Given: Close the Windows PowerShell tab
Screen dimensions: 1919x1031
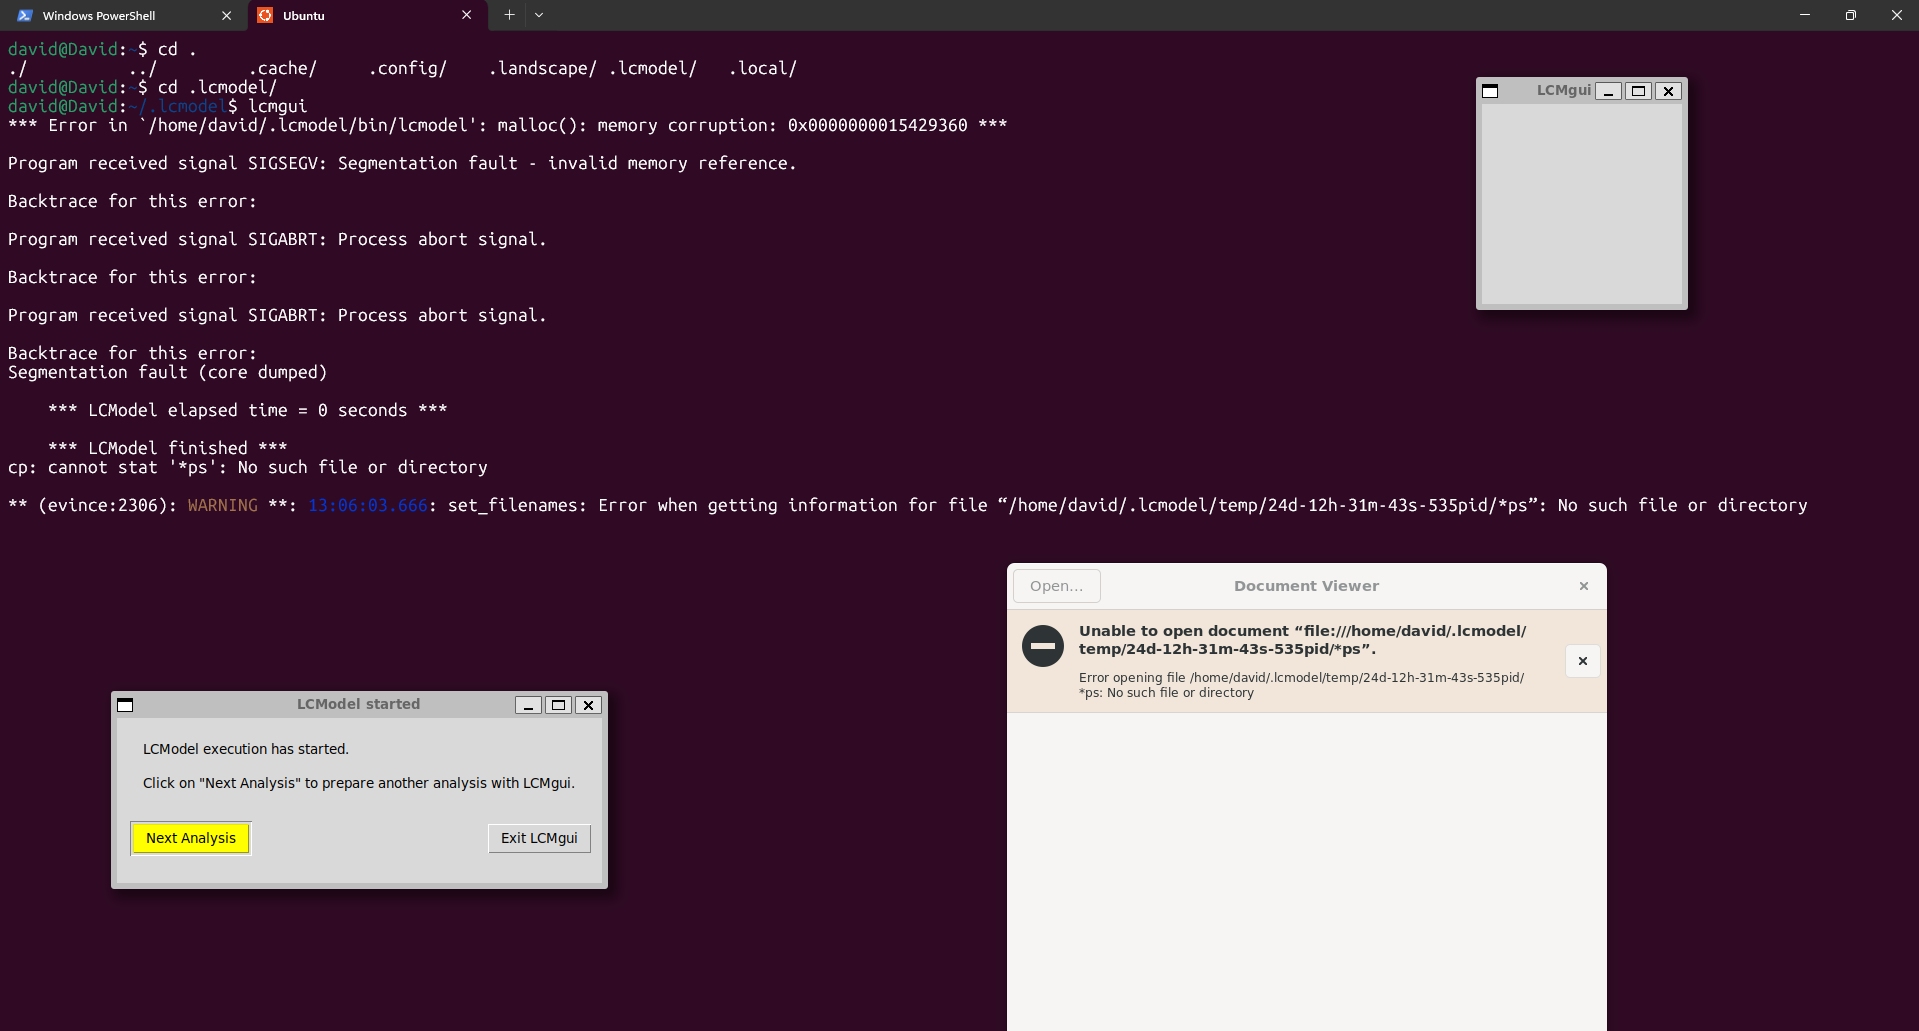Looking at the screenshot, I should tap(226, 16).
